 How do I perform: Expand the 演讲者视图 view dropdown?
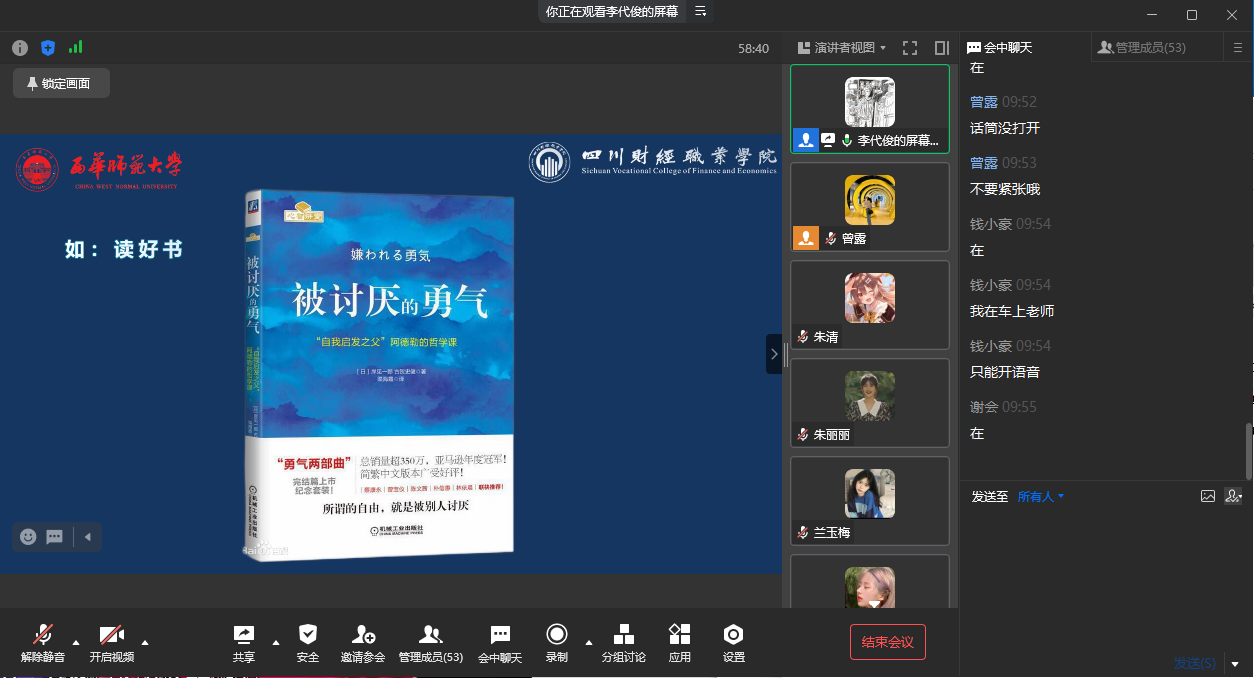(842, 48)
